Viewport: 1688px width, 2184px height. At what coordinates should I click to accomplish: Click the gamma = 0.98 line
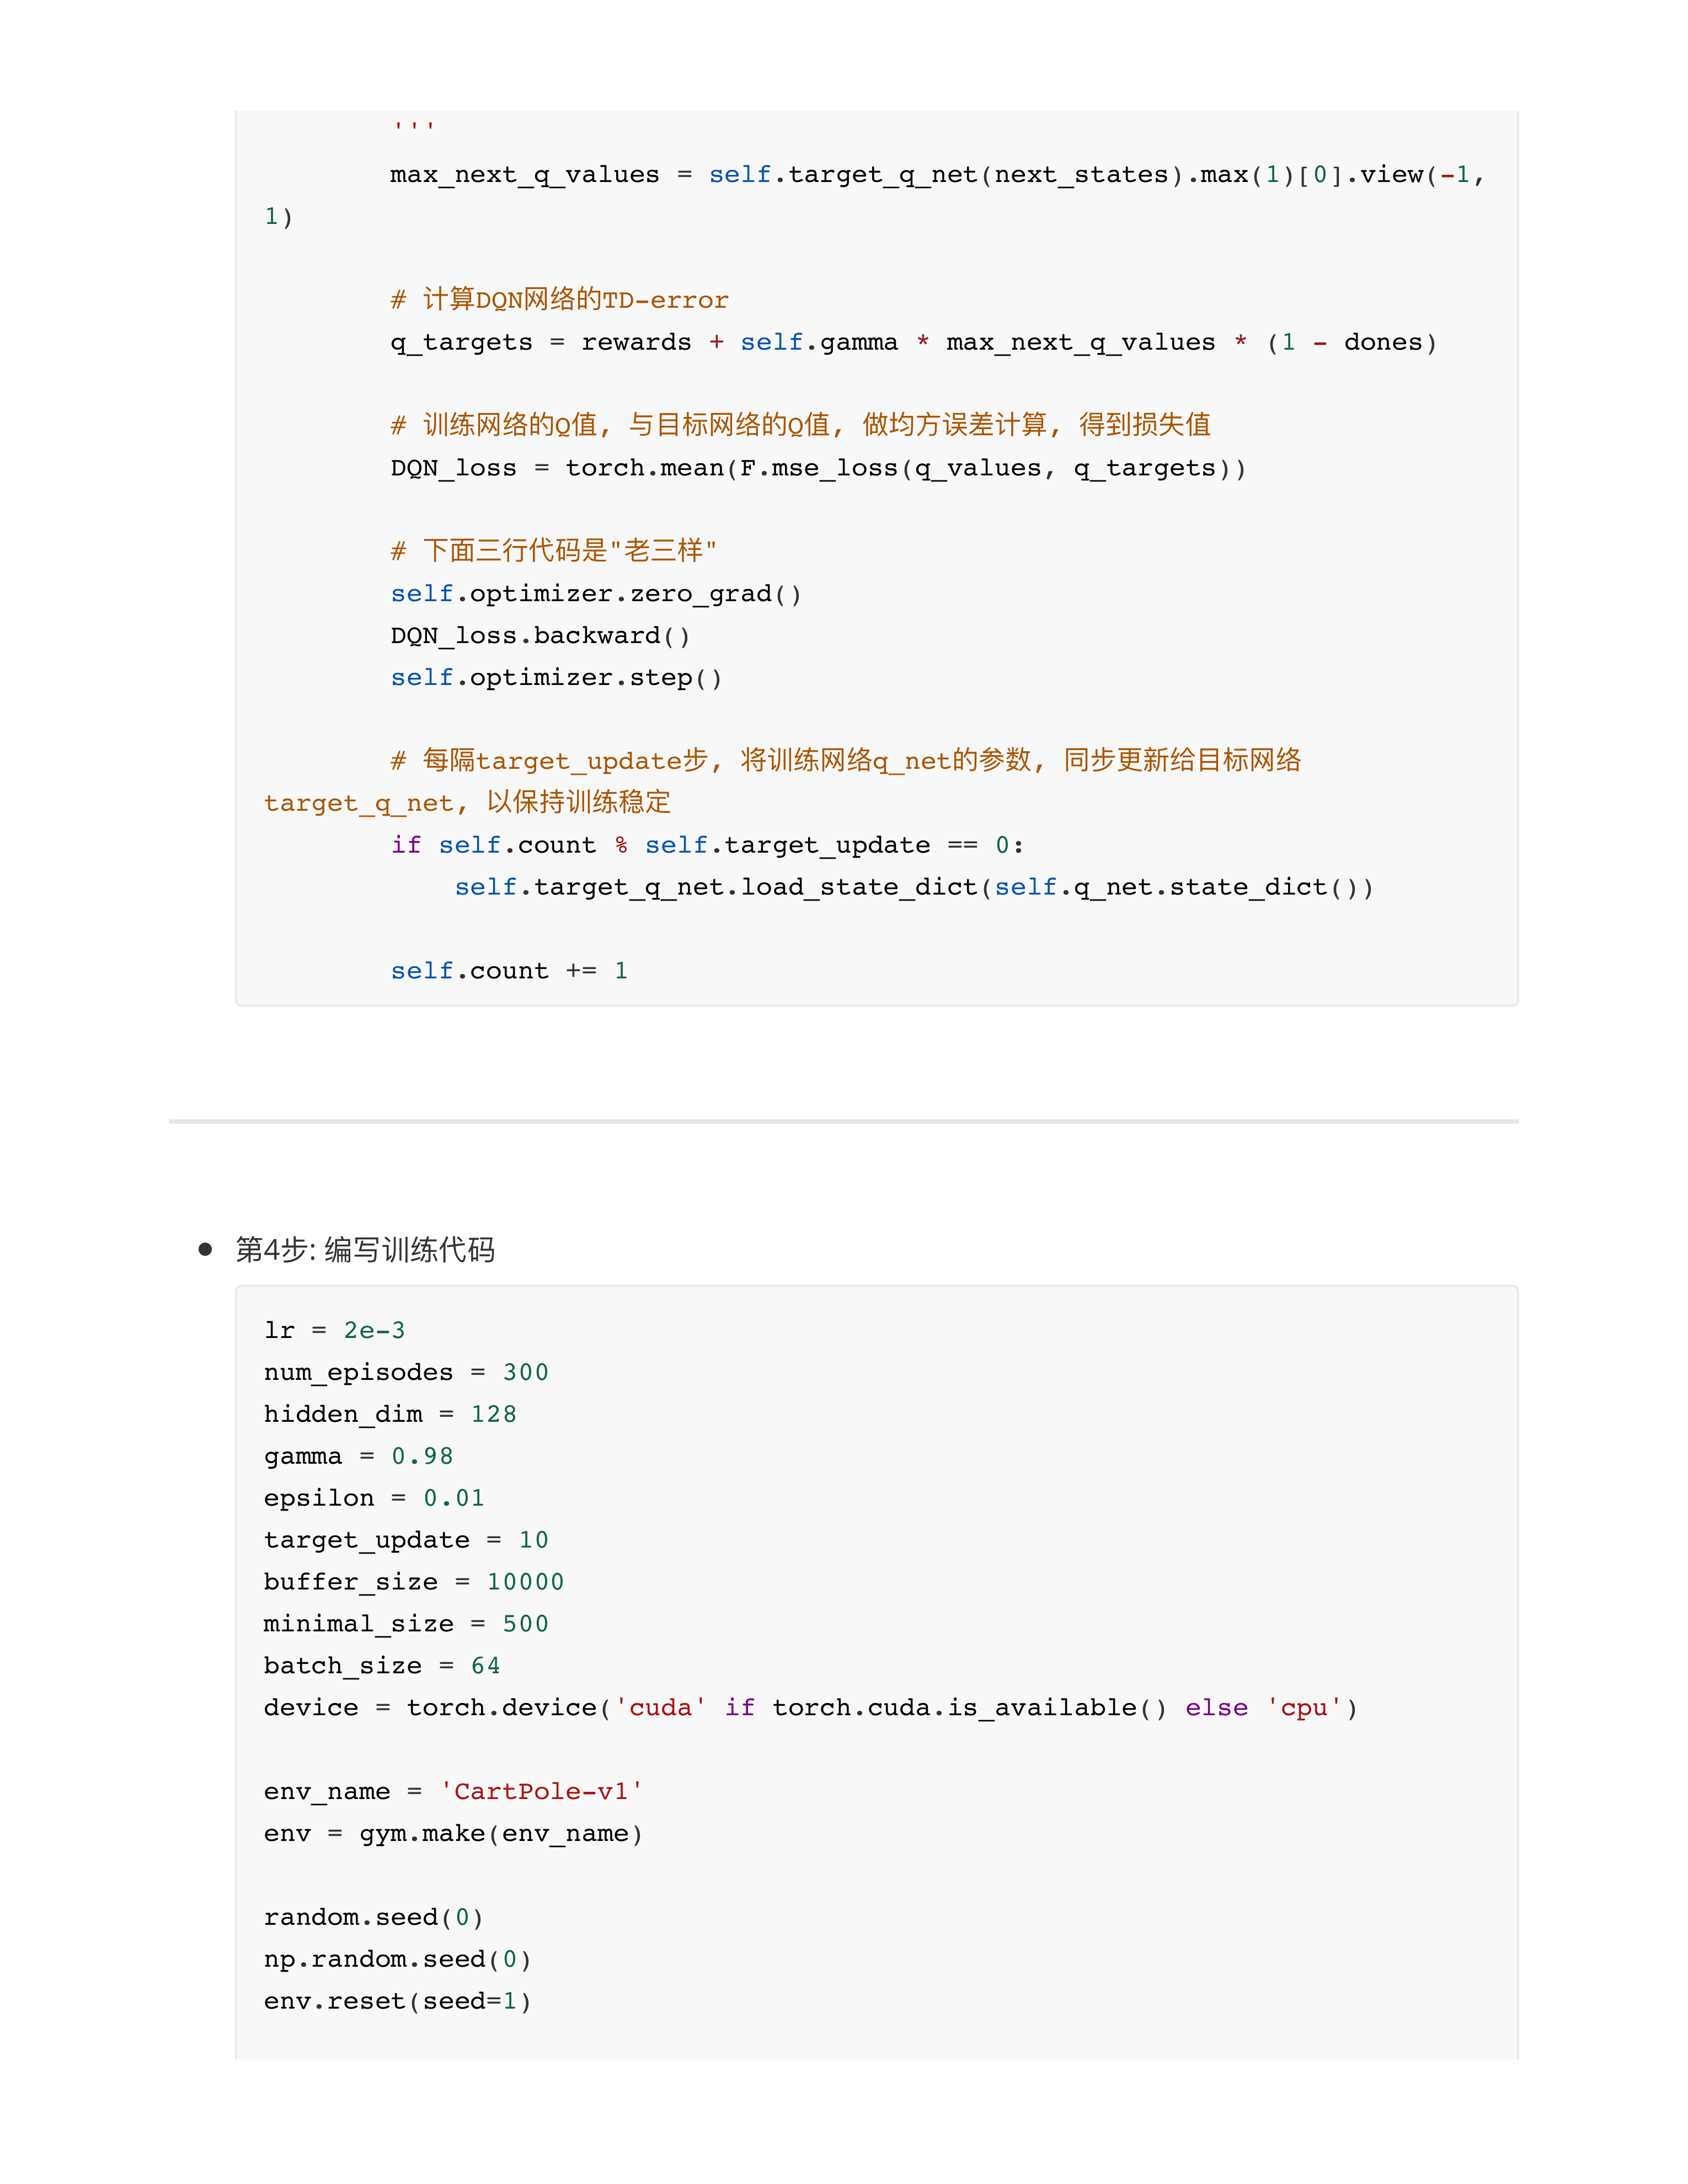click(x=358, y=1456)
